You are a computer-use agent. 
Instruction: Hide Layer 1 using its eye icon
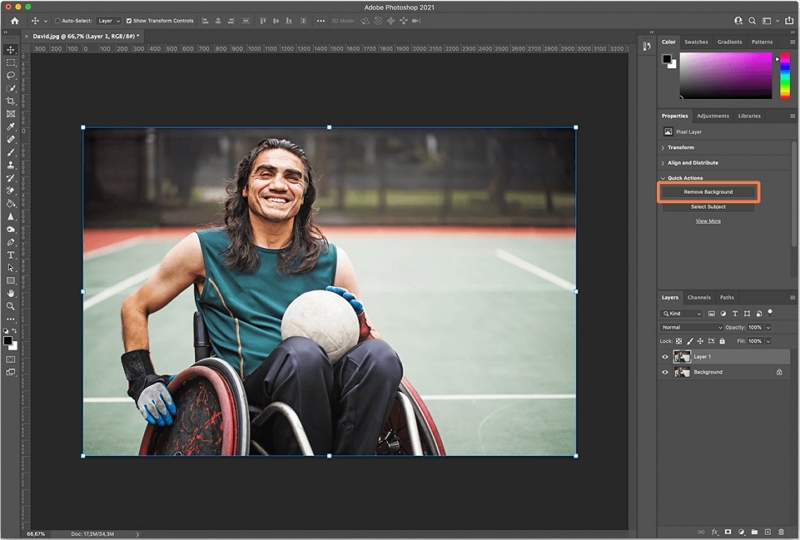click(665, 356)
